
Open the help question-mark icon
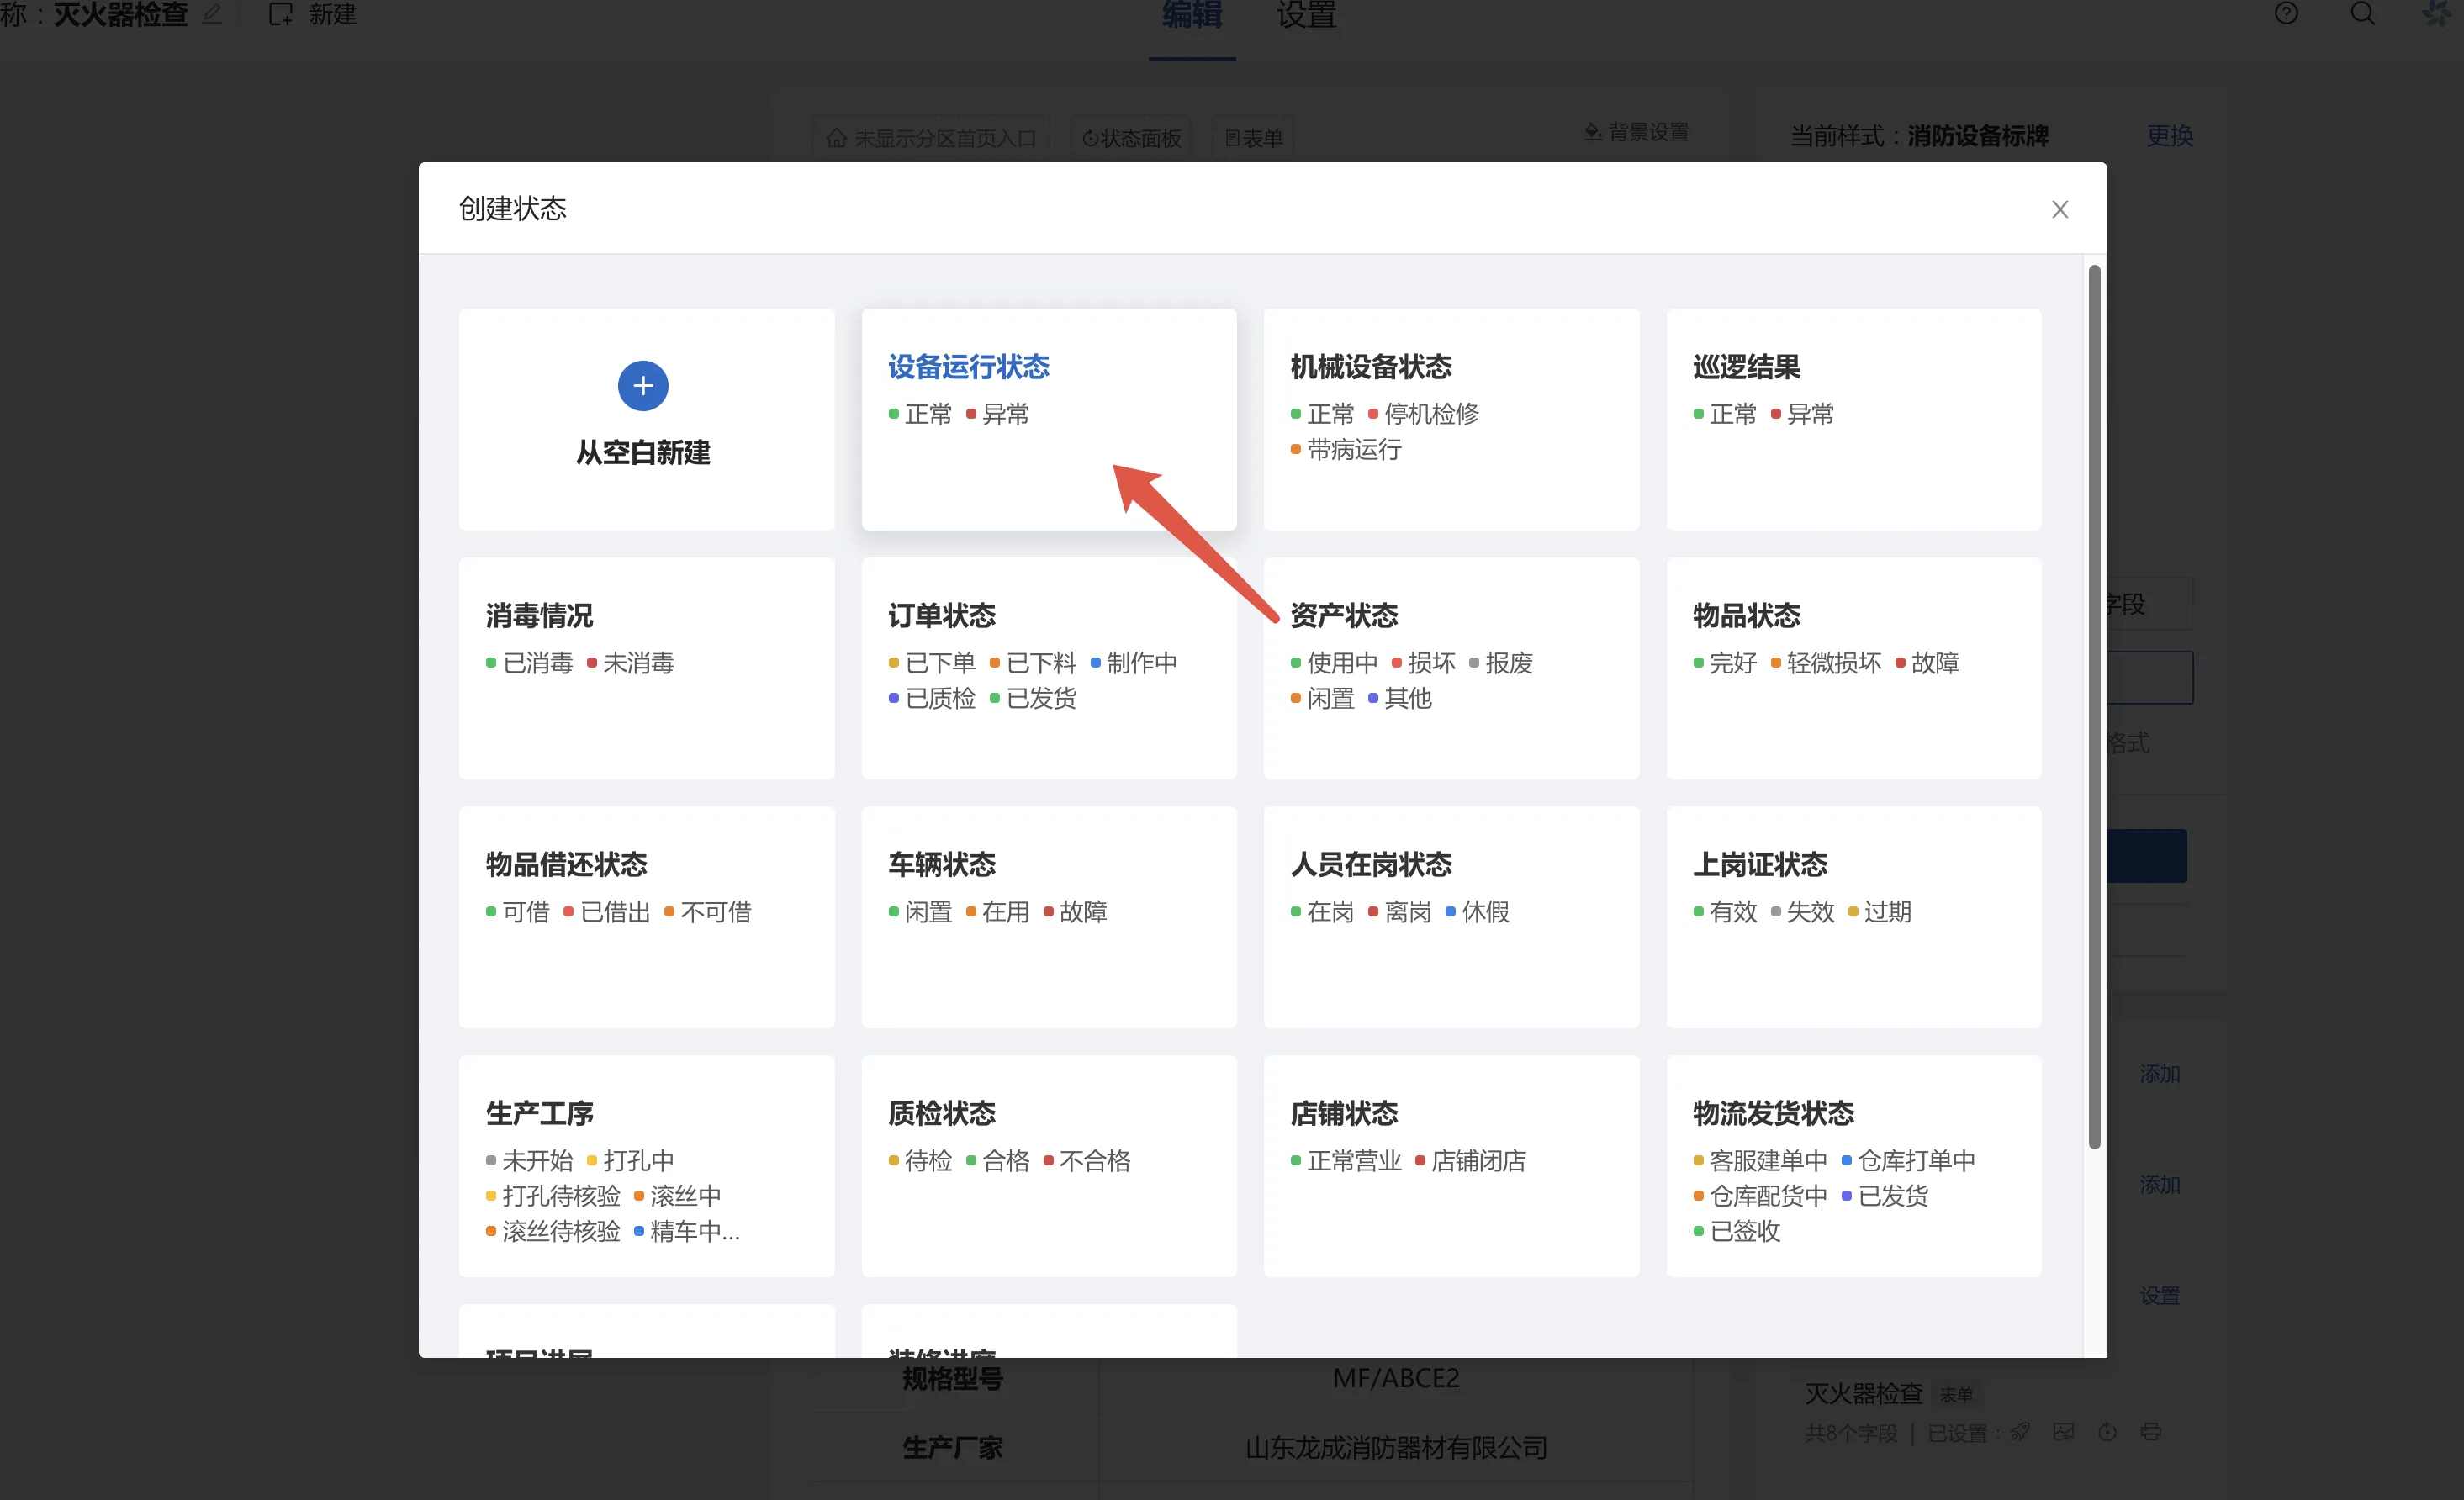(x=2285, y=13)
